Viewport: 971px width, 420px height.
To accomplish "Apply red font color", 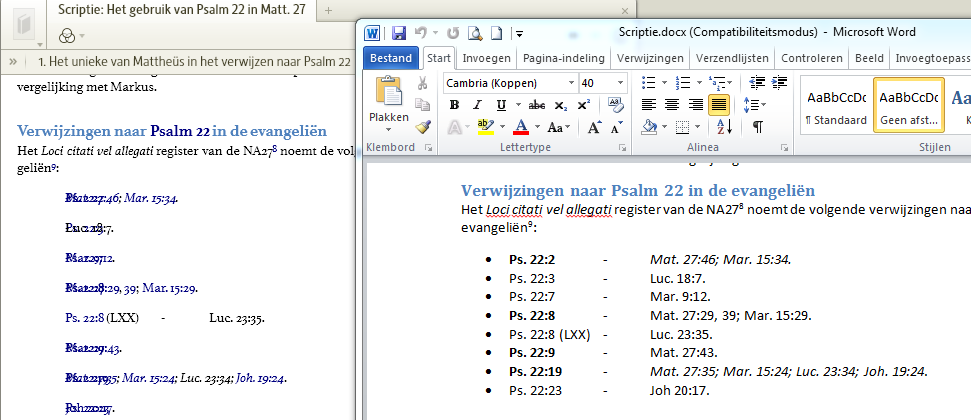I will pos(521,128).
